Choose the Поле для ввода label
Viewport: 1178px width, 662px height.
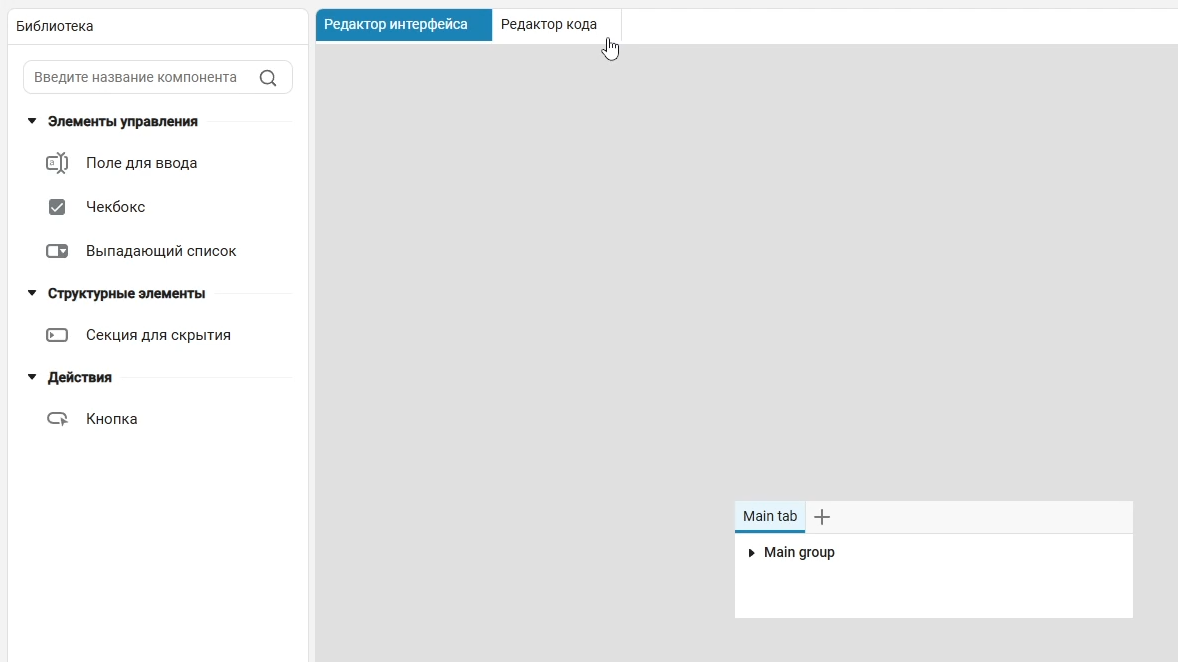(x=141, y=163)
